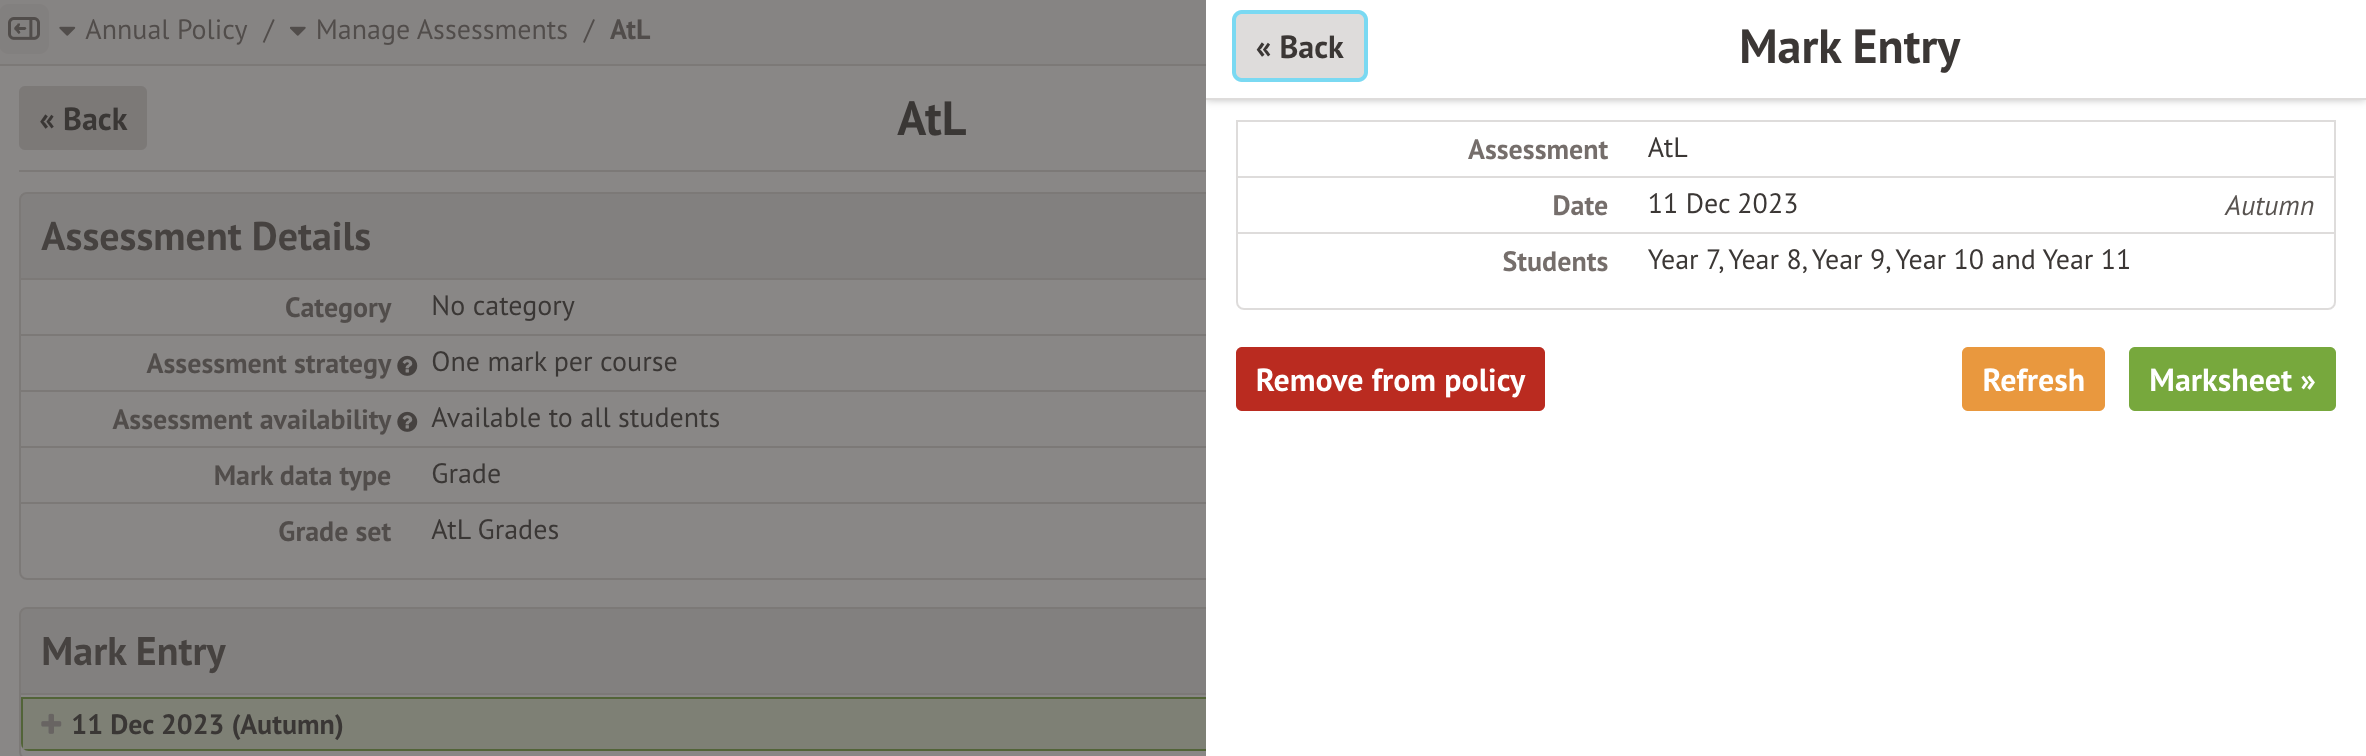Open the Assessment availability help icon

tap(406, 422)
